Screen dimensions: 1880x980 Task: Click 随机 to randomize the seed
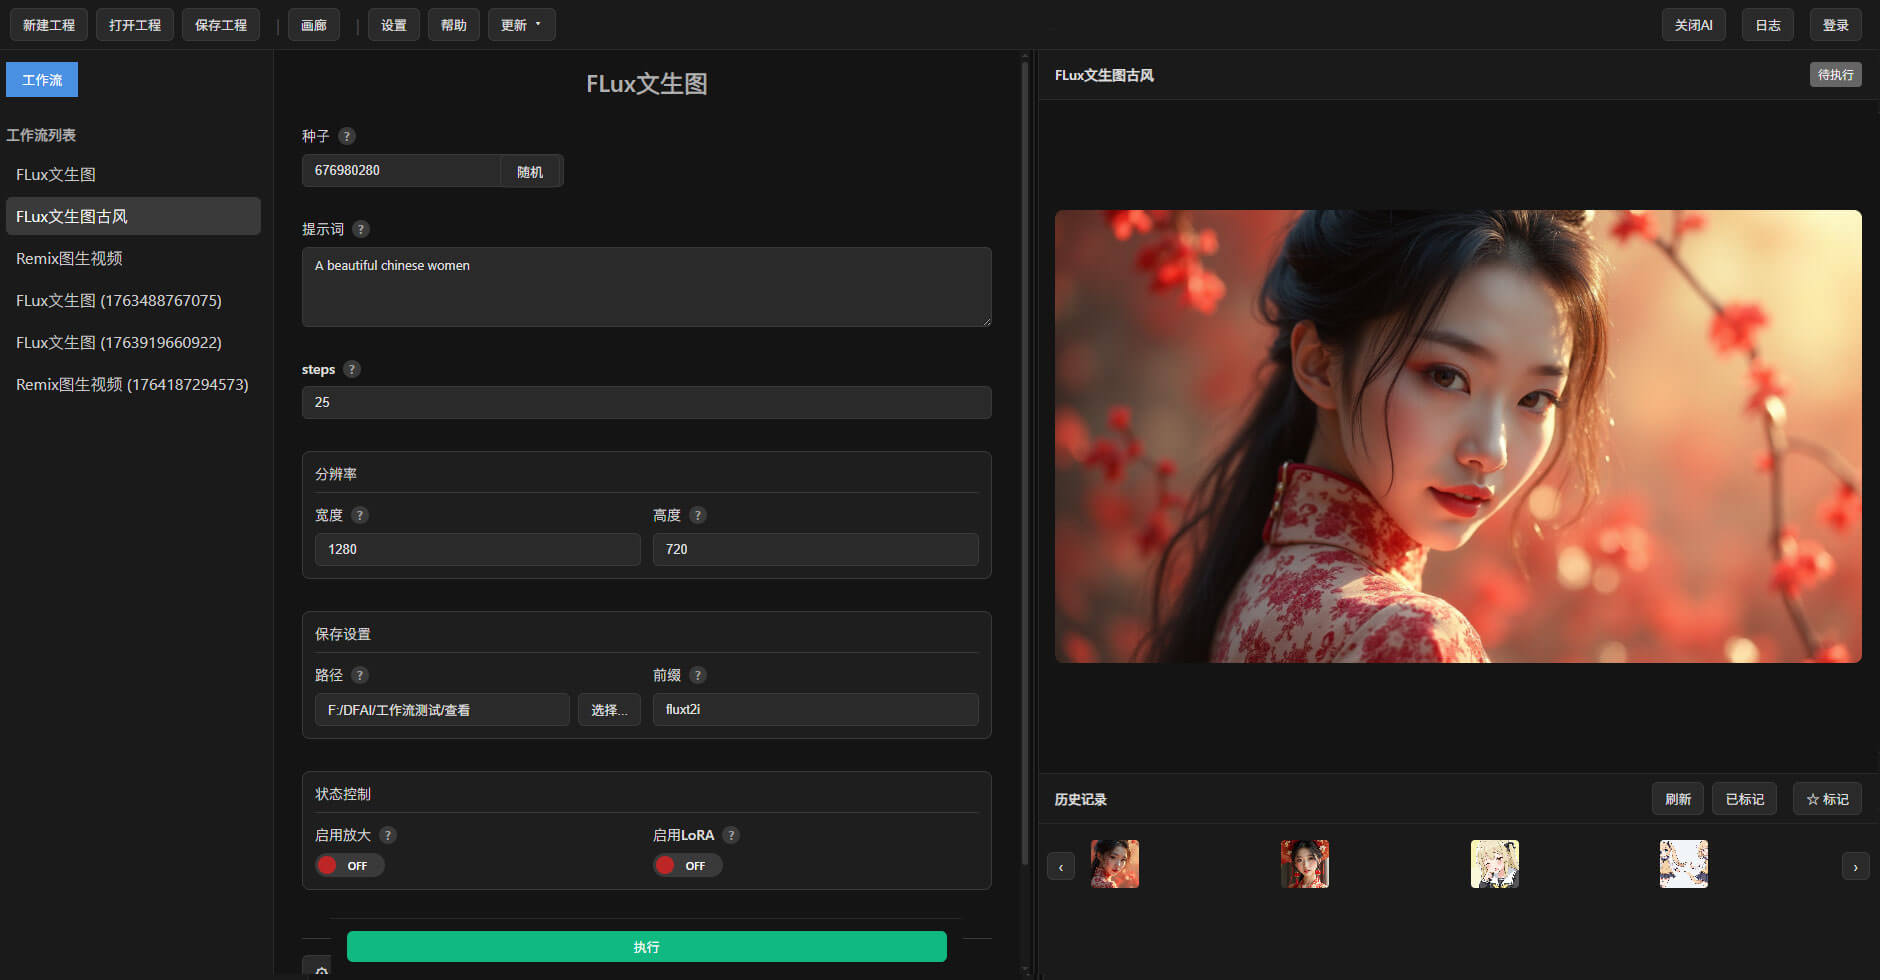click(x=531, y=170)
